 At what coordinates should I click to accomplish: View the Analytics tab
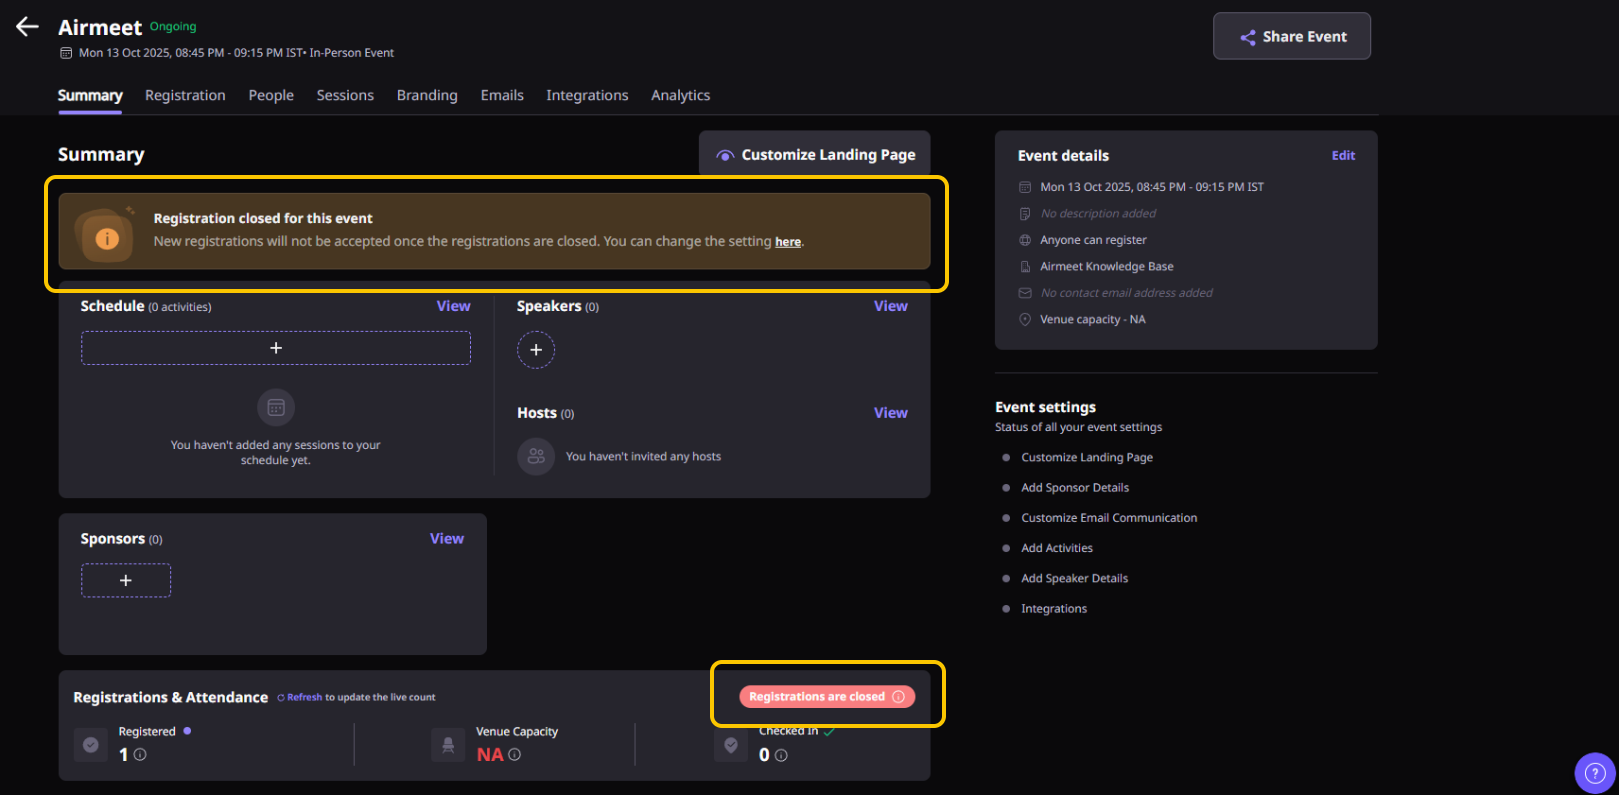(681, 95)
